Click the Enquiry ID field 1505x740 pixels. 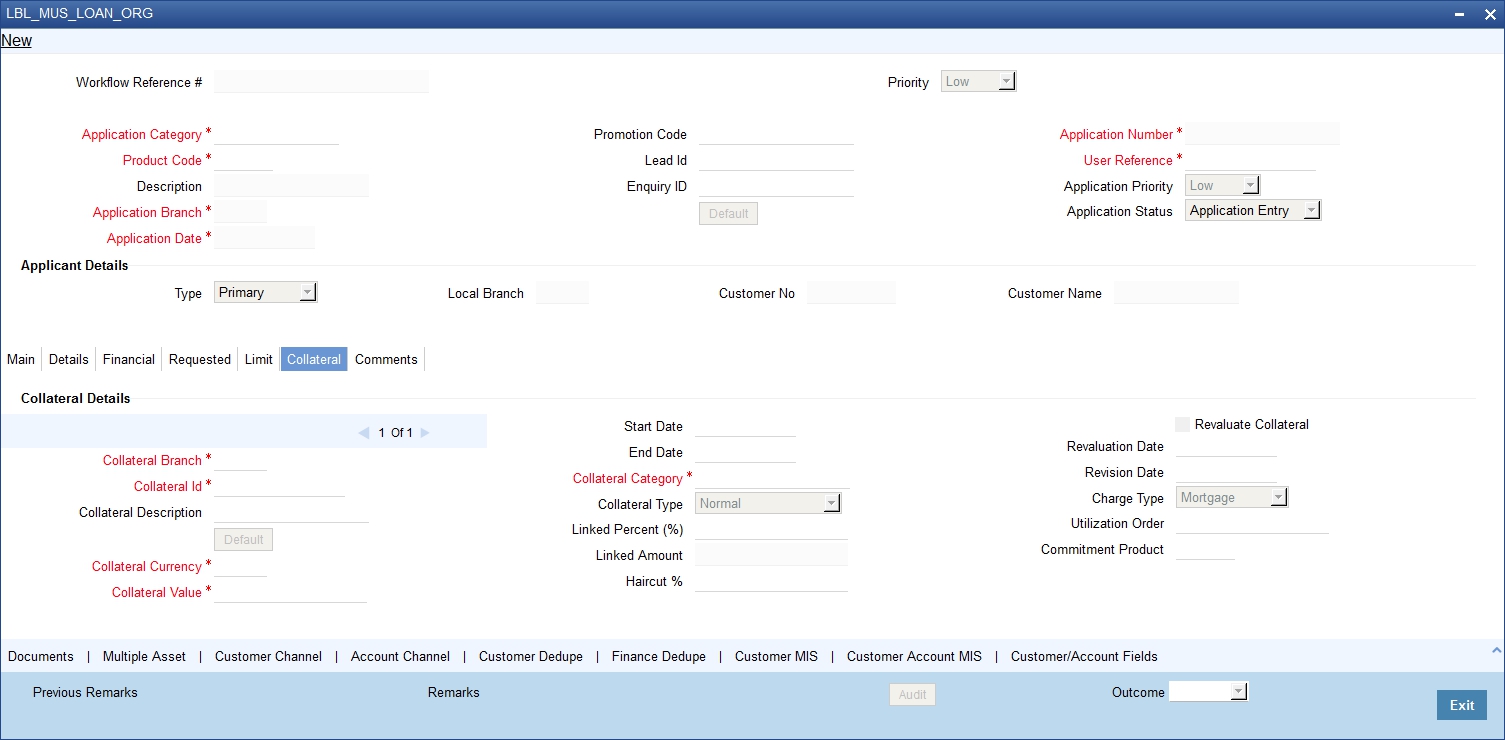tap(776, 186)
